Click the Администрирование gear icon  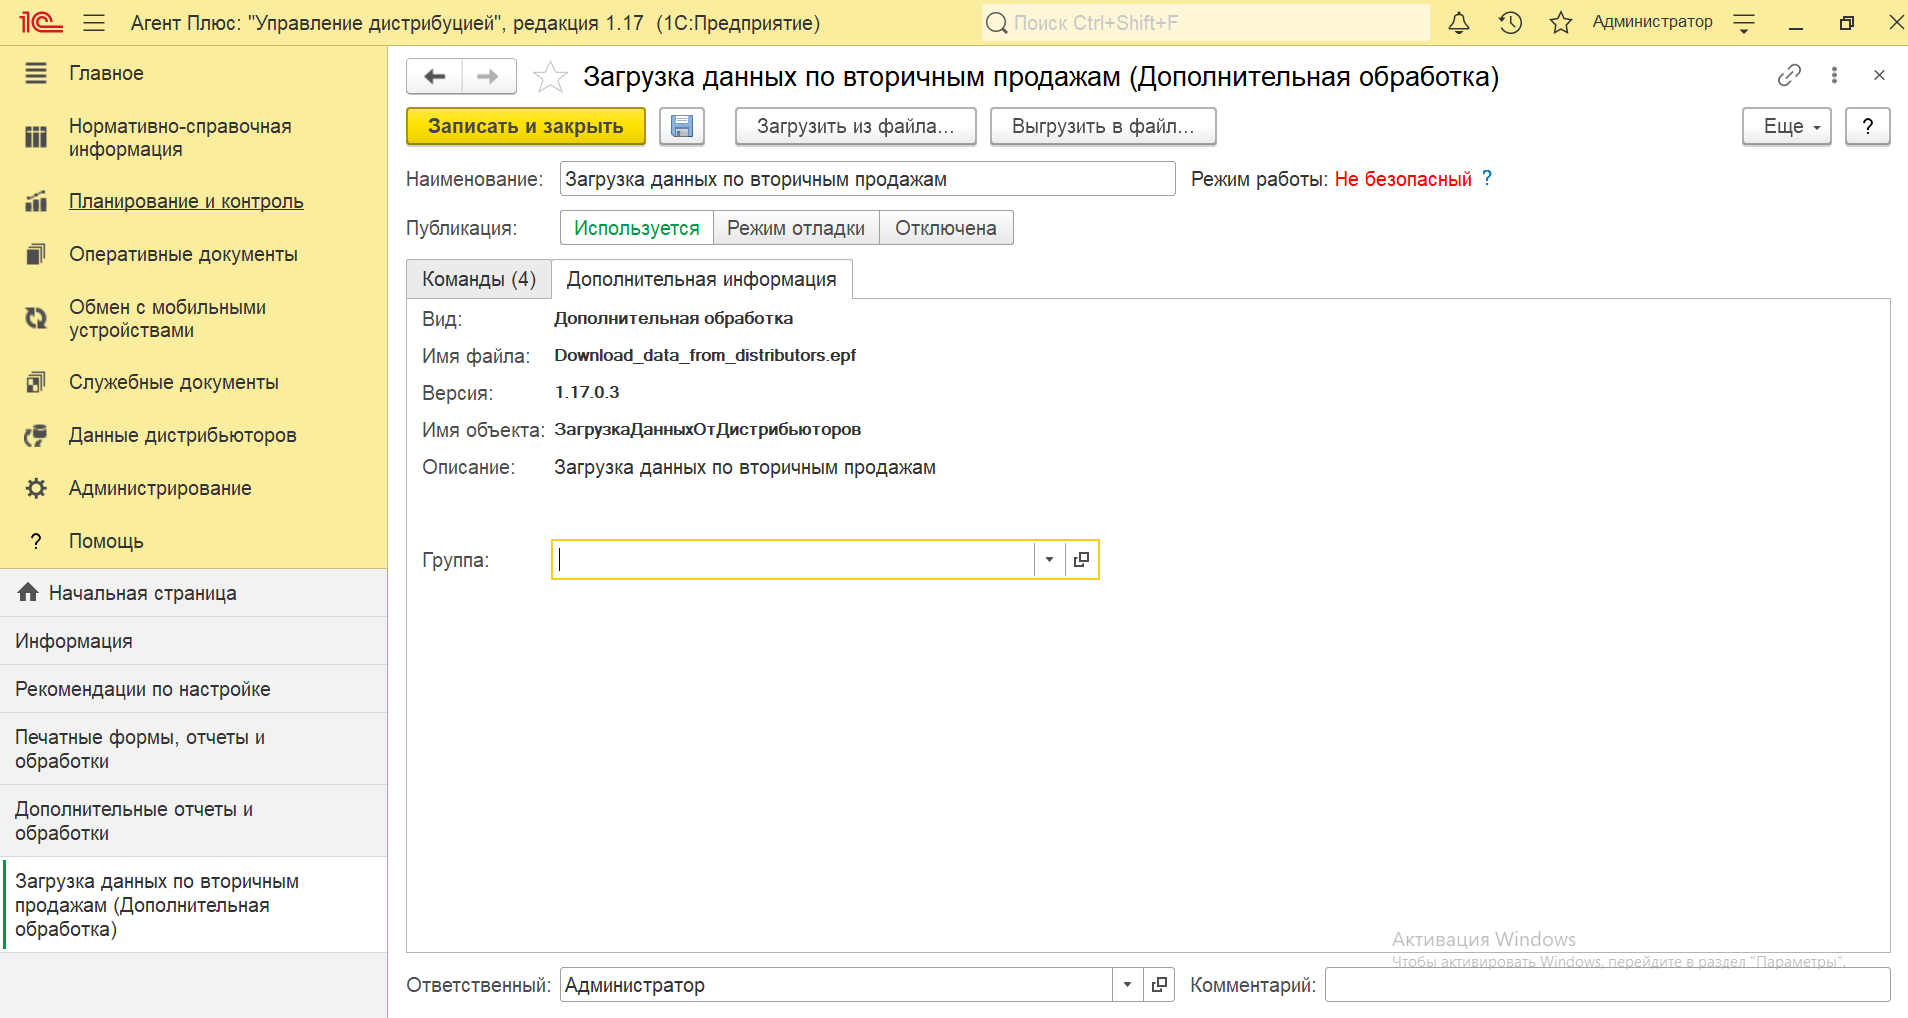pyautogui.click(x=36, y=488)
